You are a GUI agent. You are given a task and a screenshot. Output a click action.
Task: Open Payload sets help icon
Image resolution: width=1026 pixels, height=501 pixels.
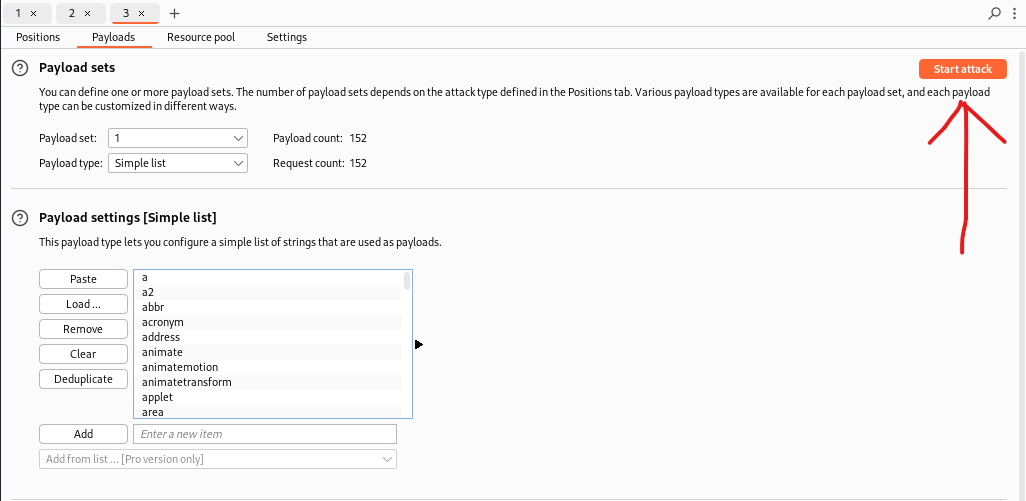tap(19, 68)
